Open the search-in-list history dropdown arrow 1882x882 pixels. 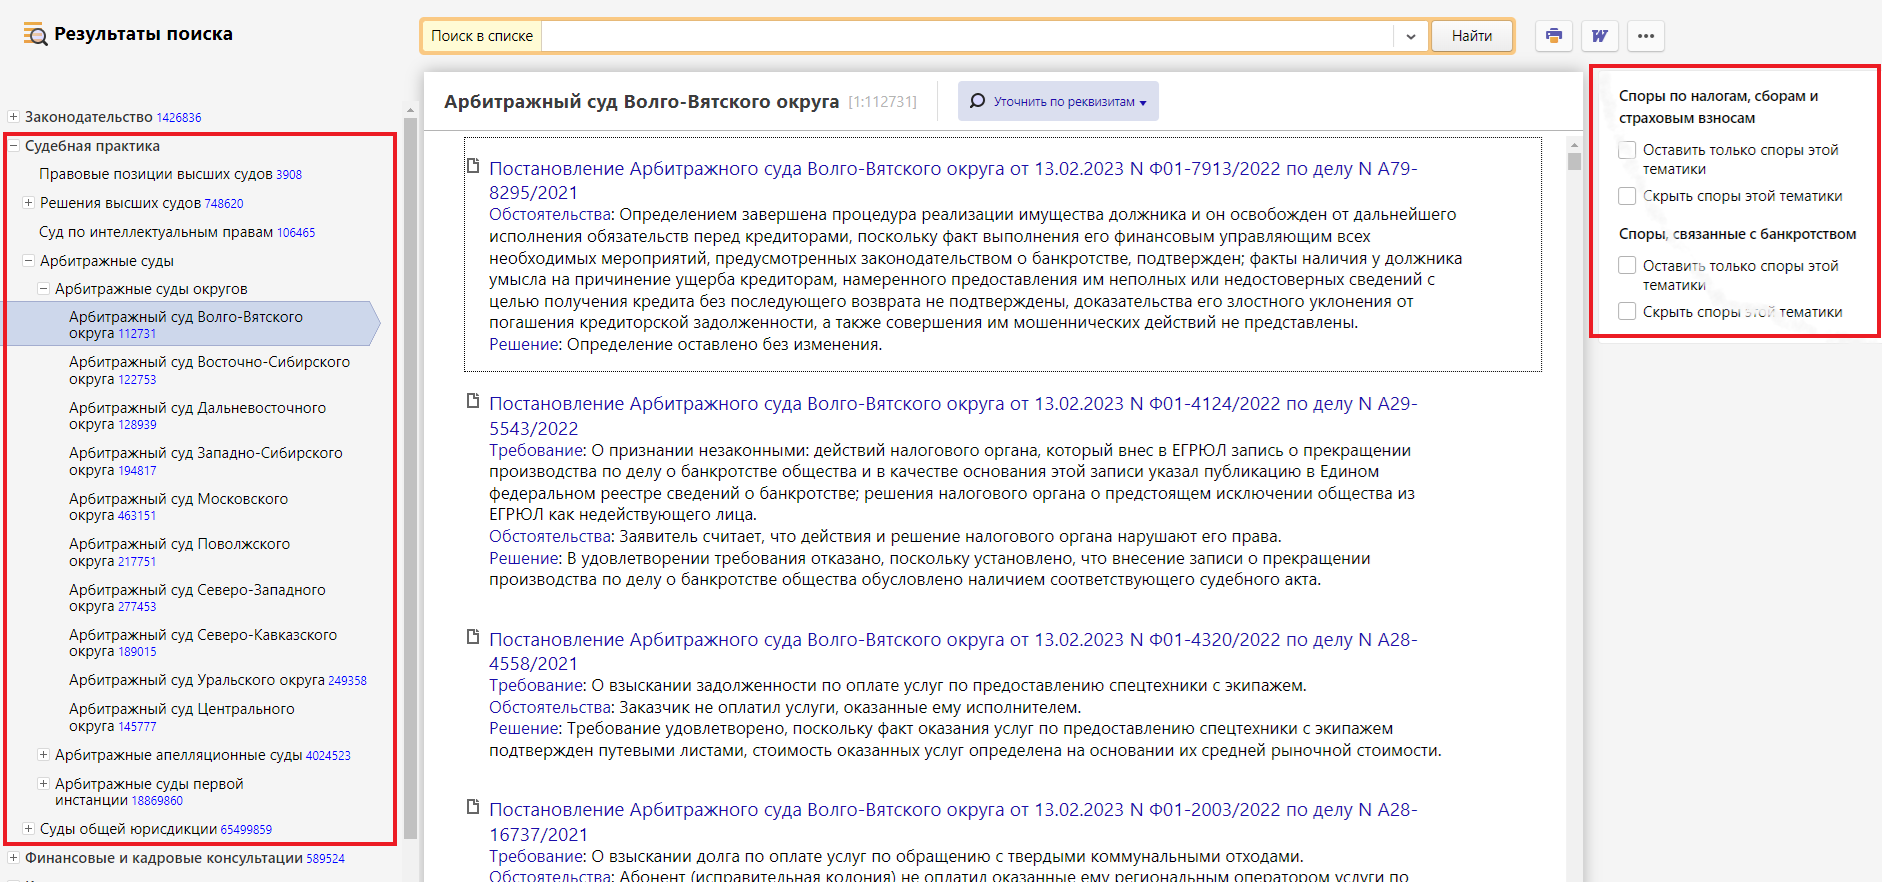(x=1410, y=36)
